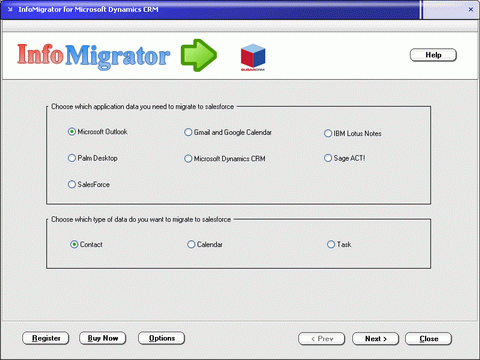Click the InfoMigrator logo
The image size is (480, 360).
(x=94, y=56)
